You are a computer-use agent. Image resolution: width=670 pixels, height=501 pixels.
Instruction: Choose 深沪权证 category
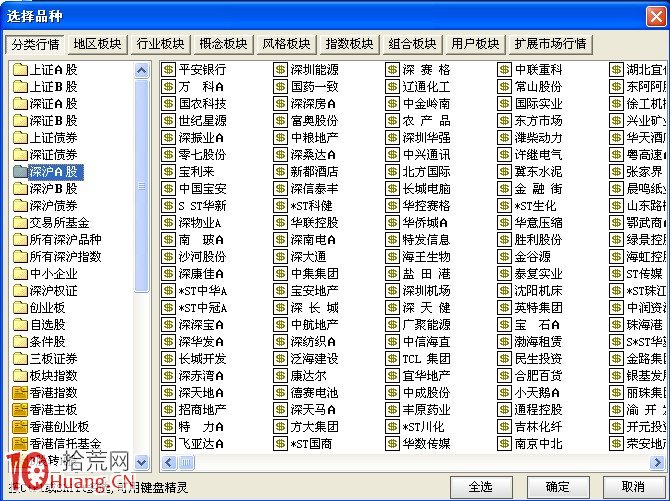[x=53, y=291]
